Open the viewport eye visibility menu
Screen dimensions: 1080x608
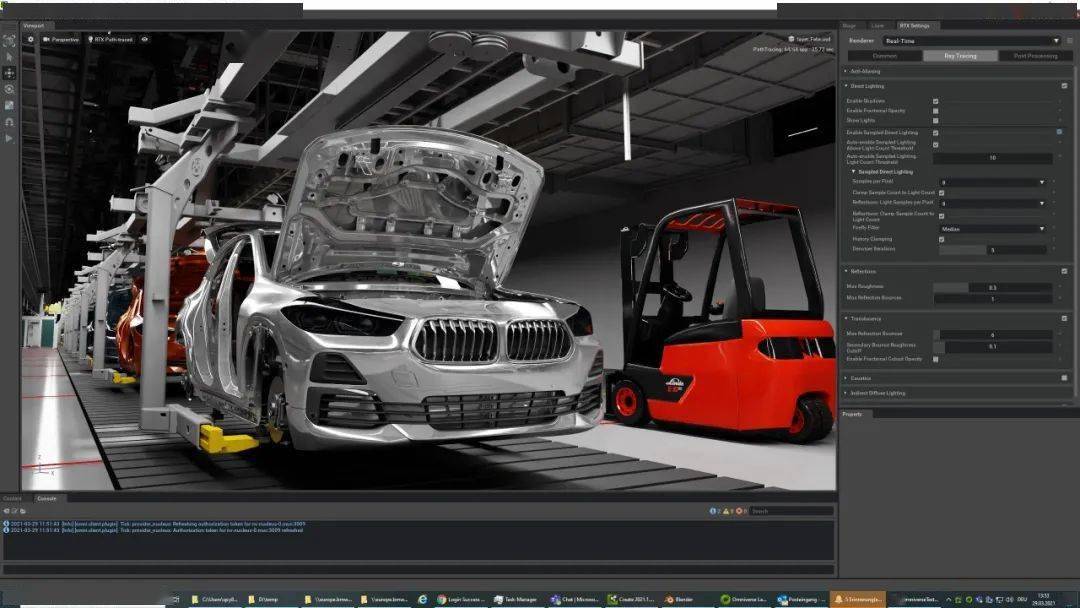[x=145, y=39]
